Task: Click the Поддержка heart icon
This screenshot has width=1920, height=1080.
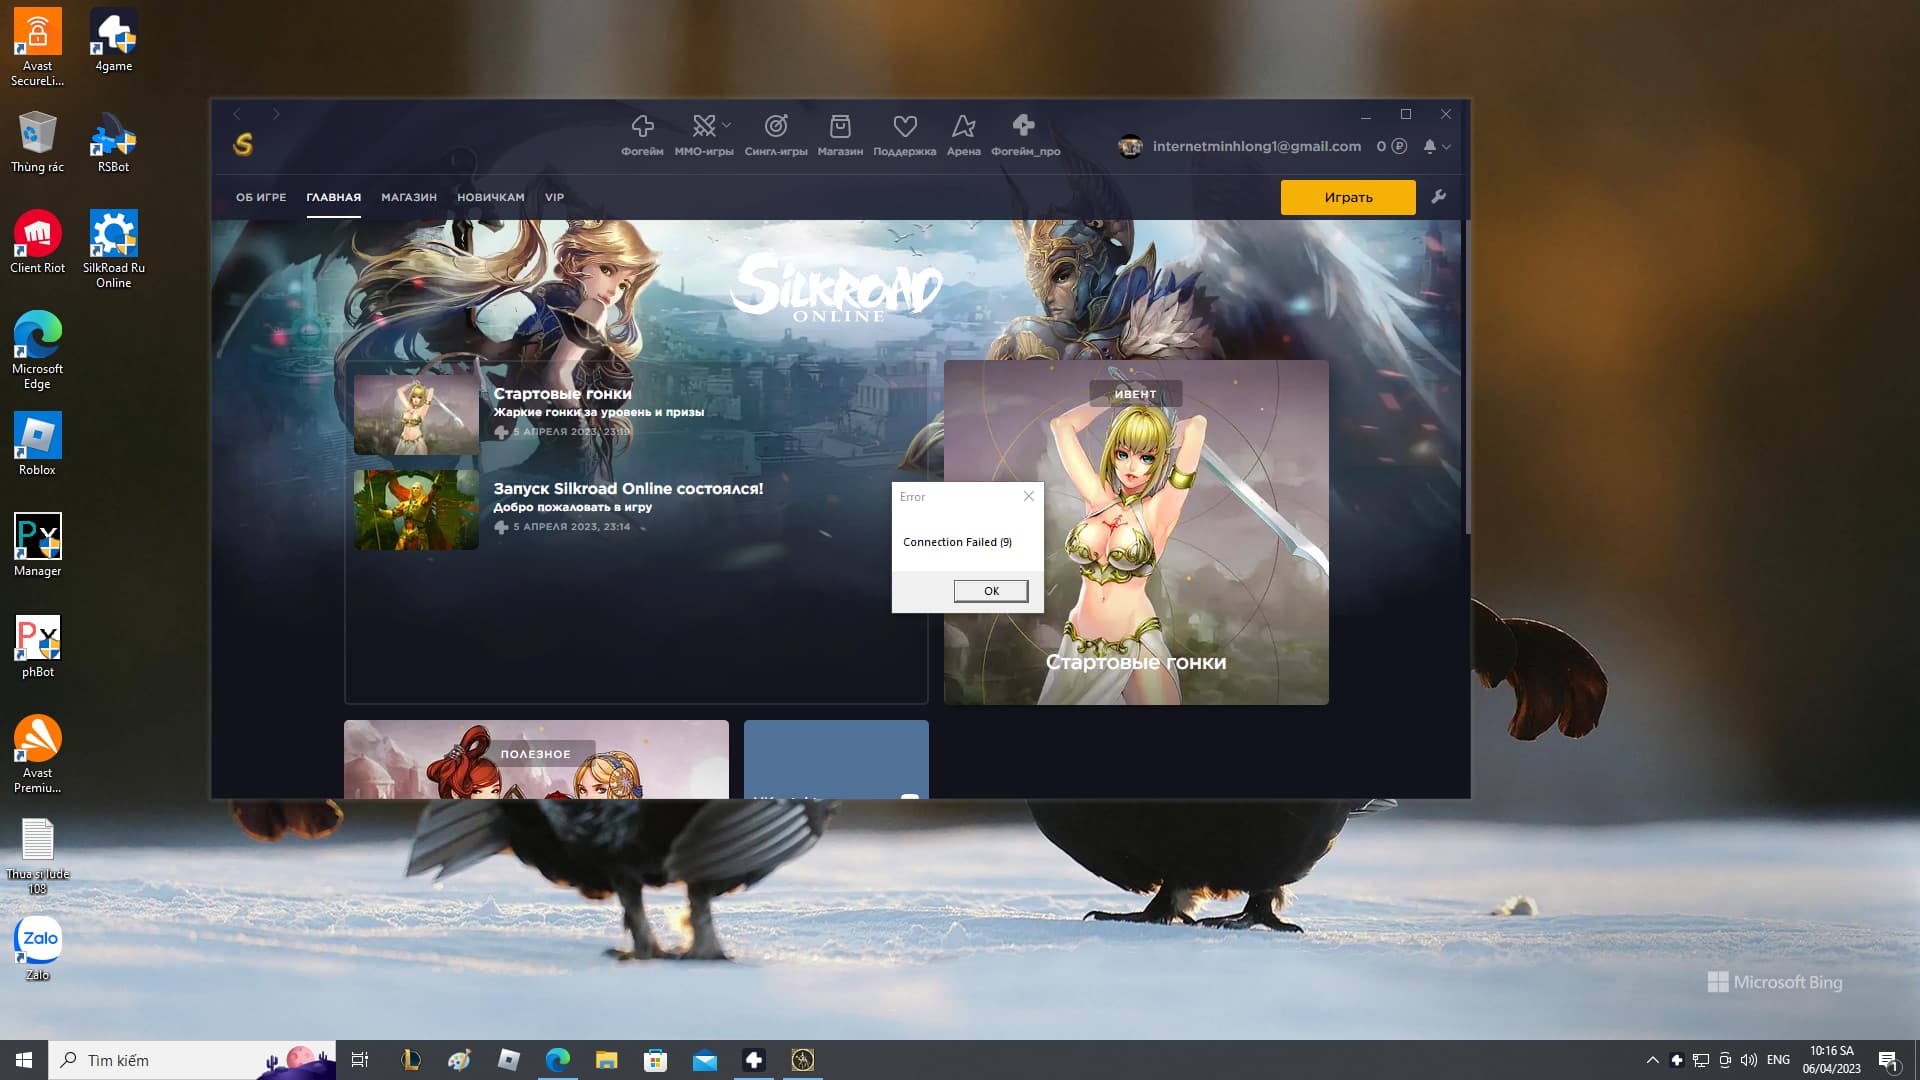Action: pyautogui.click(x=904, y=127)
